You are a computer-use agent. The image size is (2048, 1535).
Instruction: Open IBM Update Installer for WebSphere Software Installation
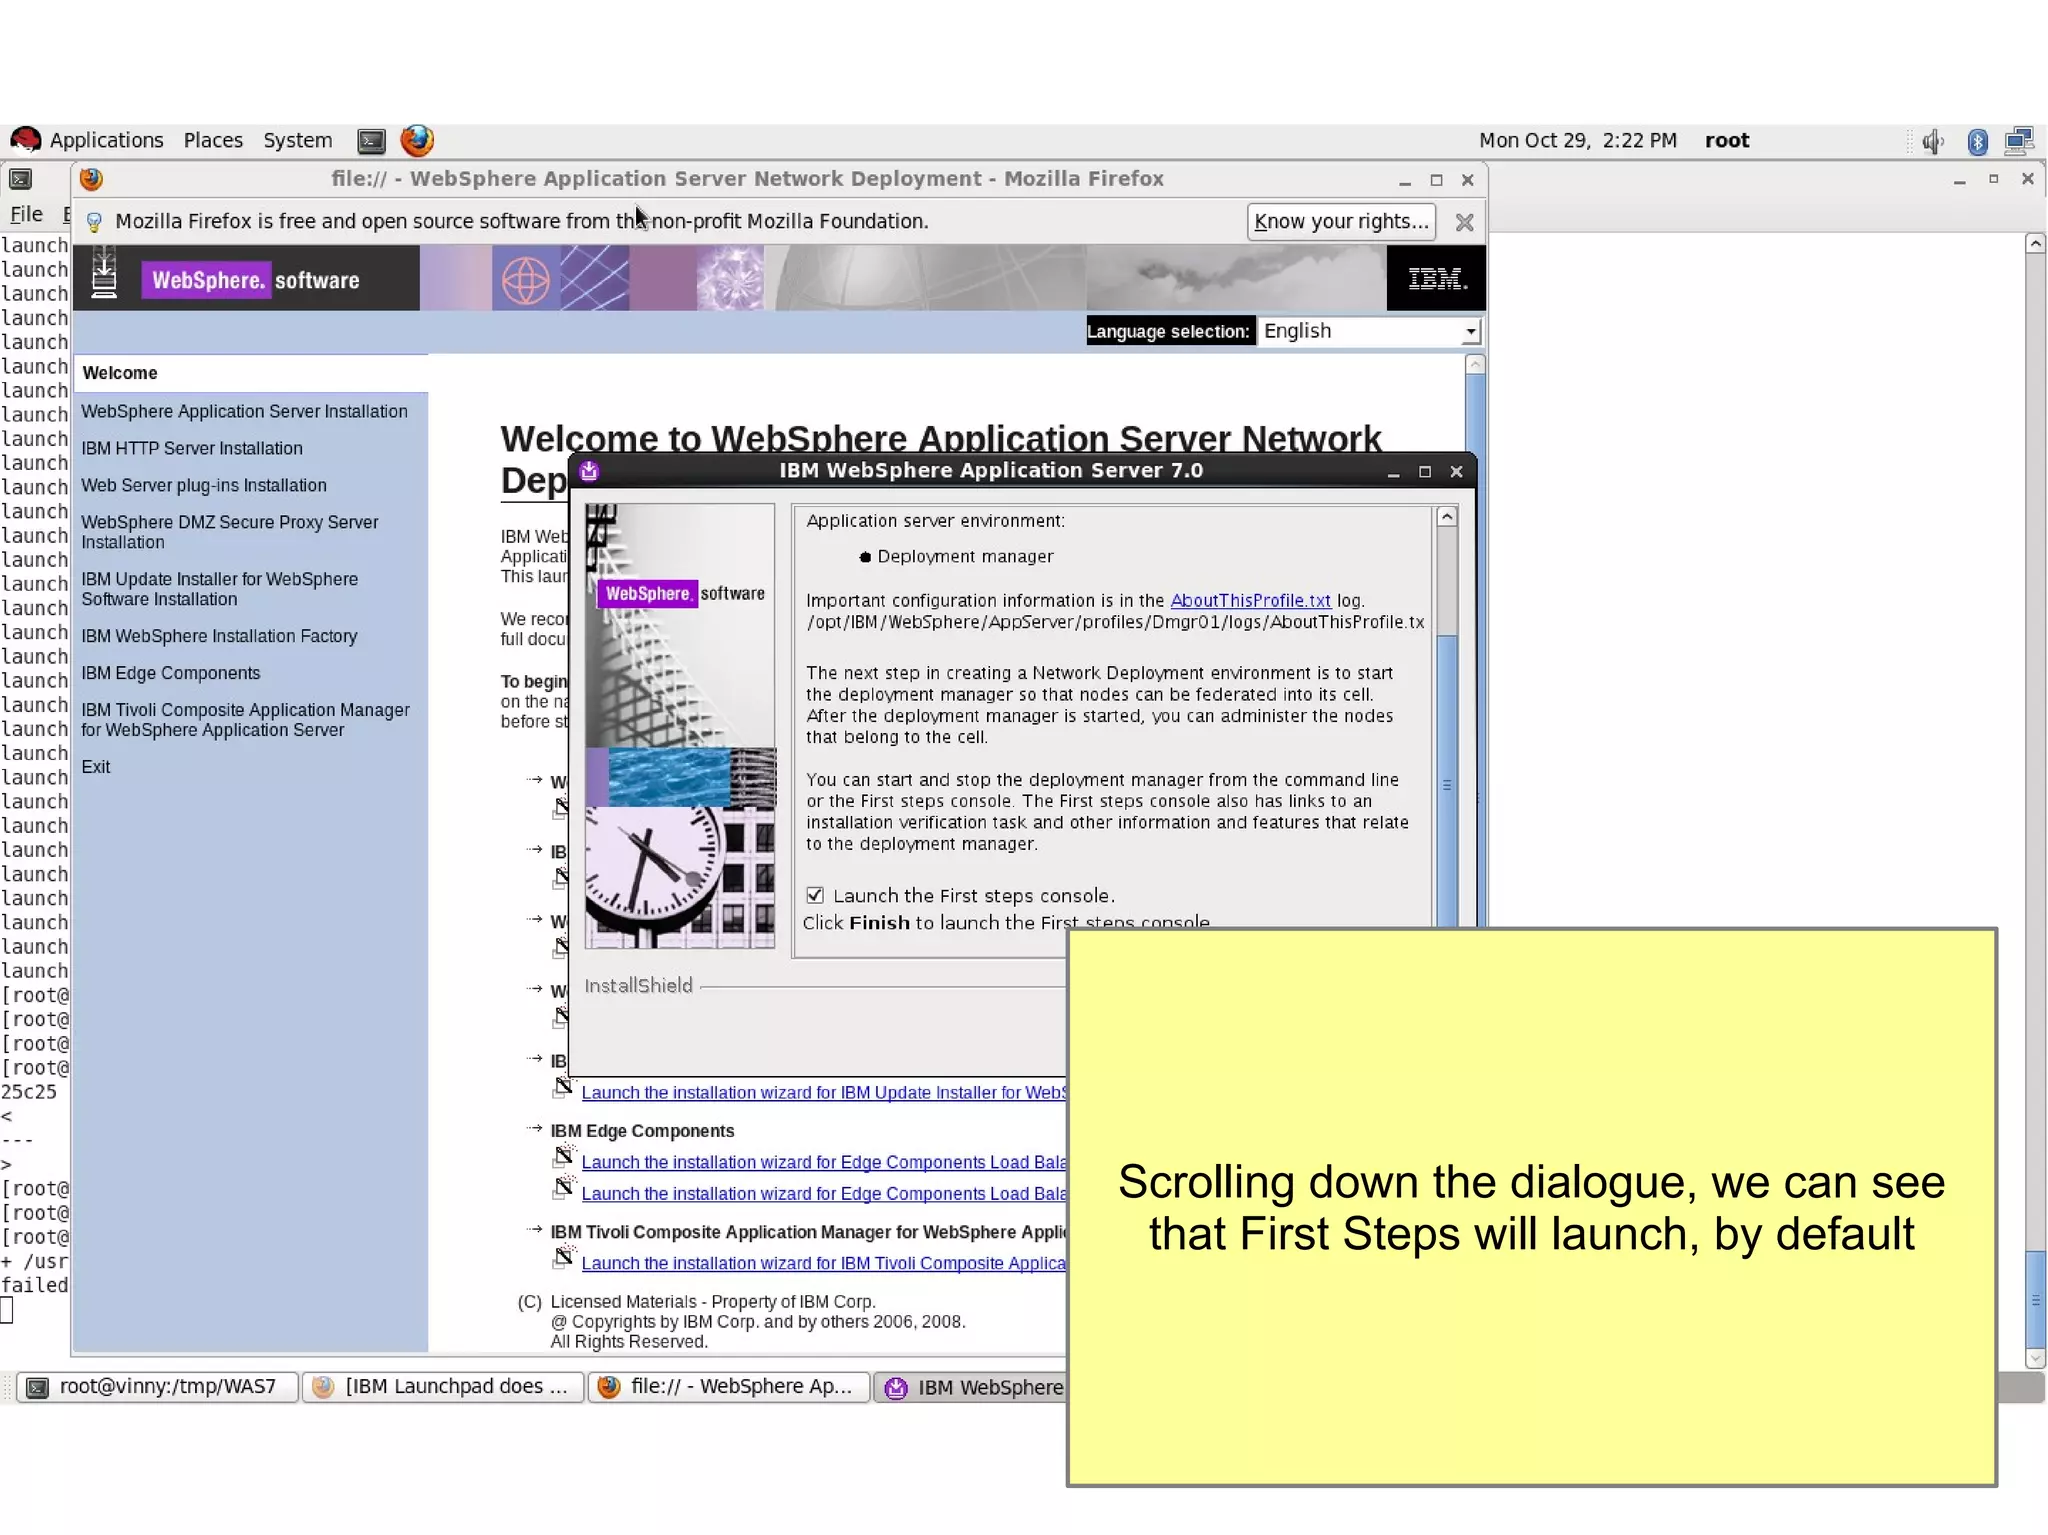(x=219, y=589)
